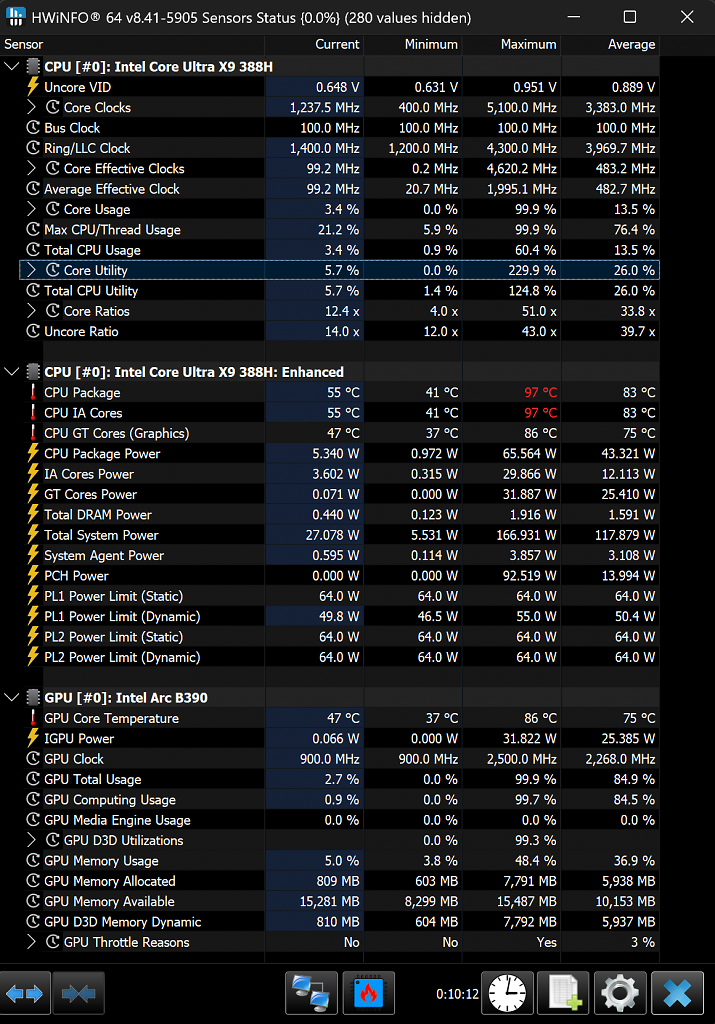Select the Average Effective Clock row

click(340, 189)
